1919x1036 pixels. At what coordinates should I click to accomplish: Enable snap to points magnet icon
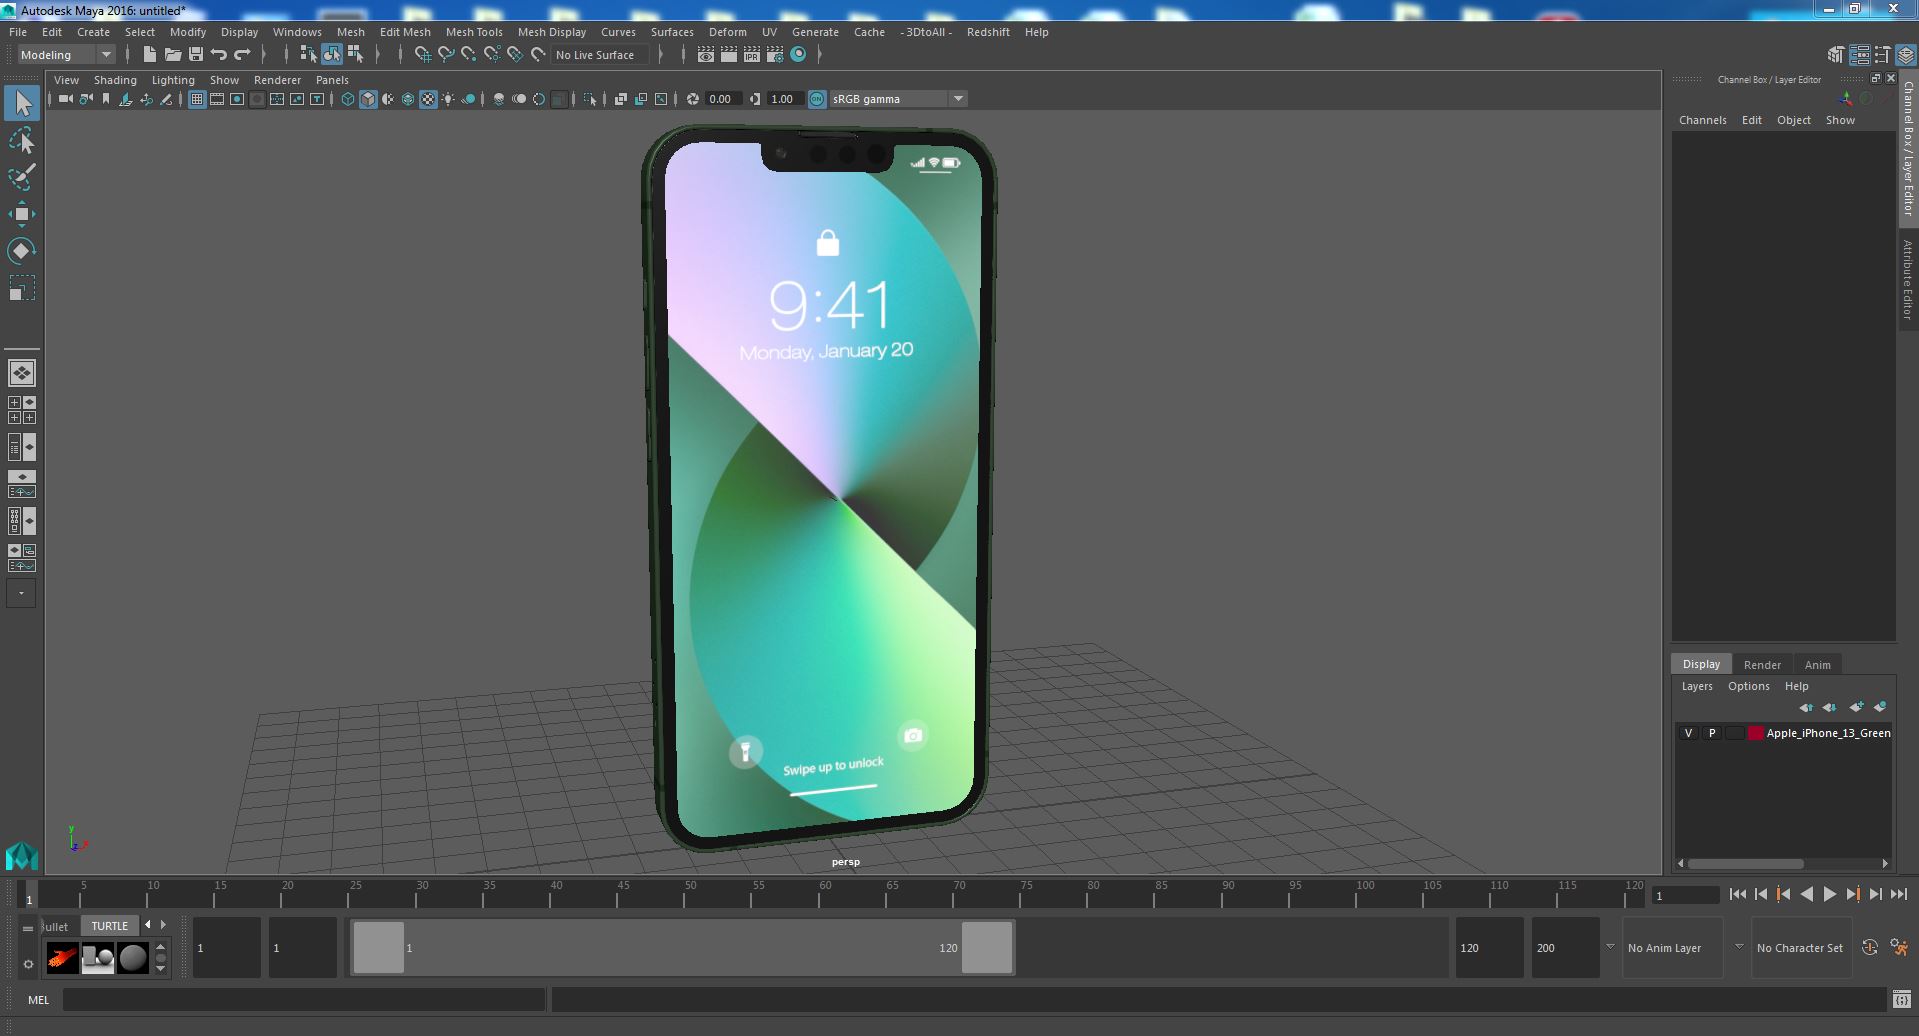(468, 55)
